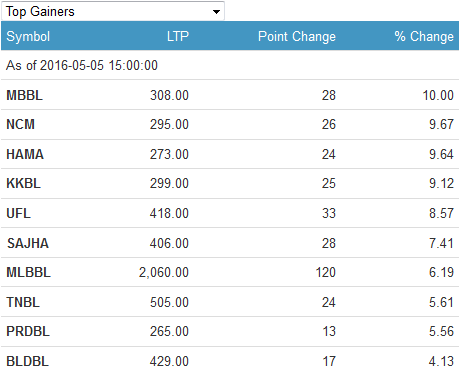Sort by the Symbol column header

tap(28, 36)
